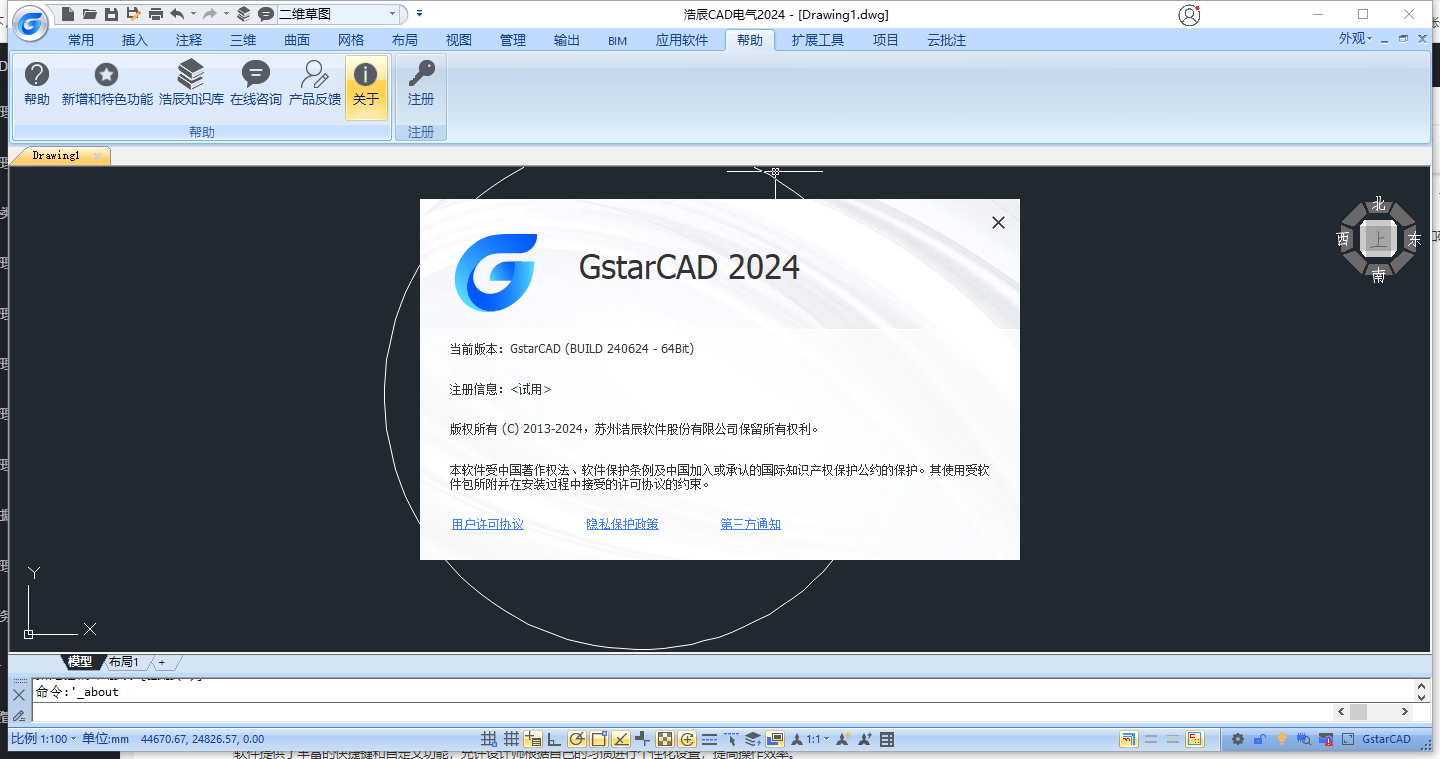Open 注册 registration key icon

(421, 84)
